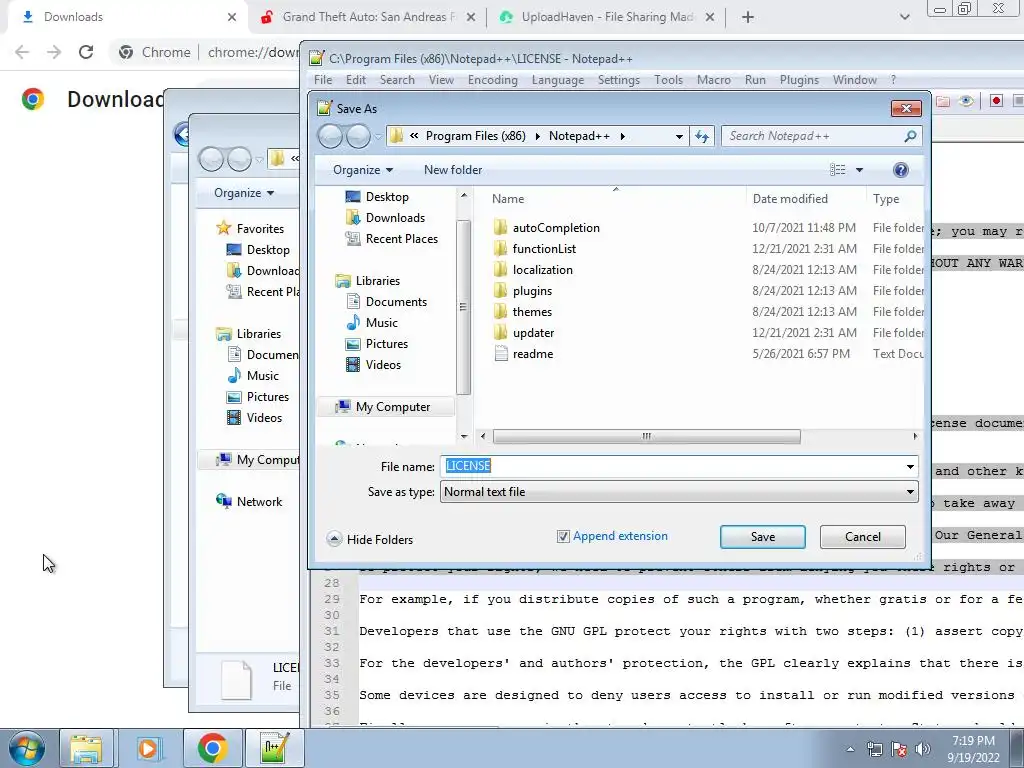The width and height of the screenshot is (1024, 768).
Task: Open Save as type combo box
Action: (x=679, y=492)
